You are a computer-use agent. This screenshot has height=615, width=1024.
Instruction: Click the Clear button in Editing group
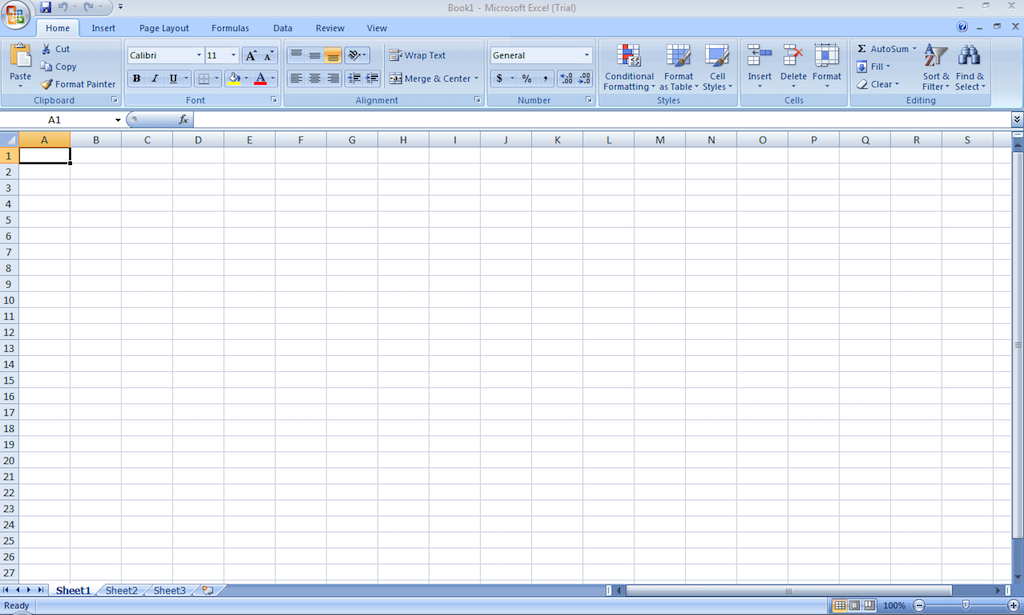coord(878,84)
